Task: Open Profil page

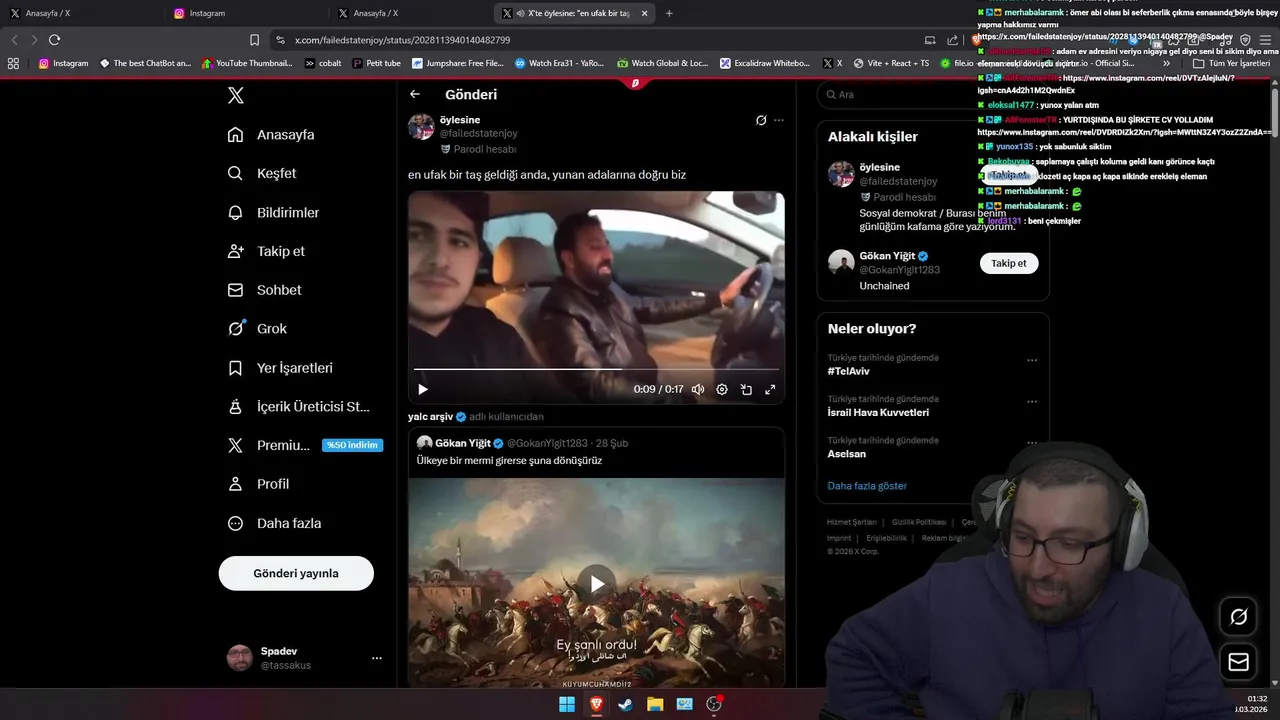Action: tap(258, 484)
